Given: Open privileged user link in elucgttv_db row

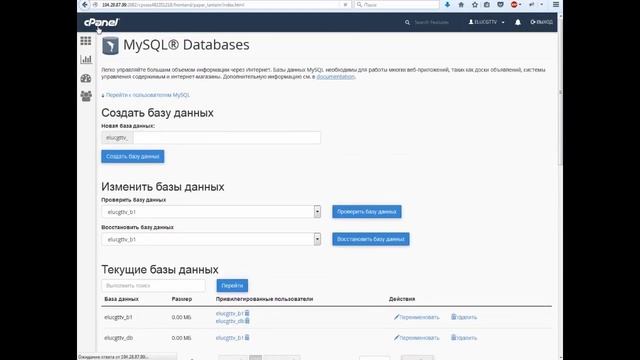Looking at the screenshot, I should click(x=229, y=338).
